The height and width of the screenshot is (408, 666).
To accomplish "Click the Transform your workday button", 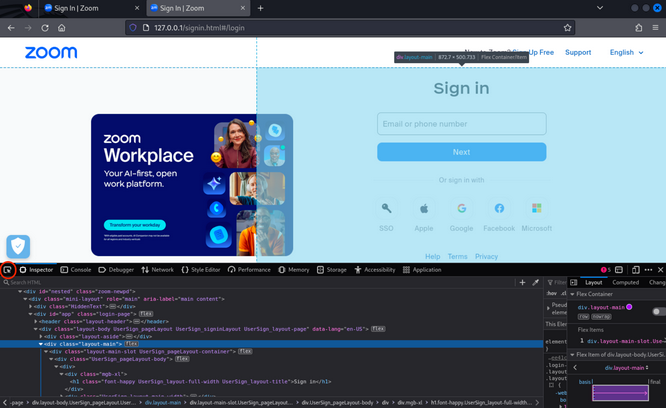I will pos(135,225).
